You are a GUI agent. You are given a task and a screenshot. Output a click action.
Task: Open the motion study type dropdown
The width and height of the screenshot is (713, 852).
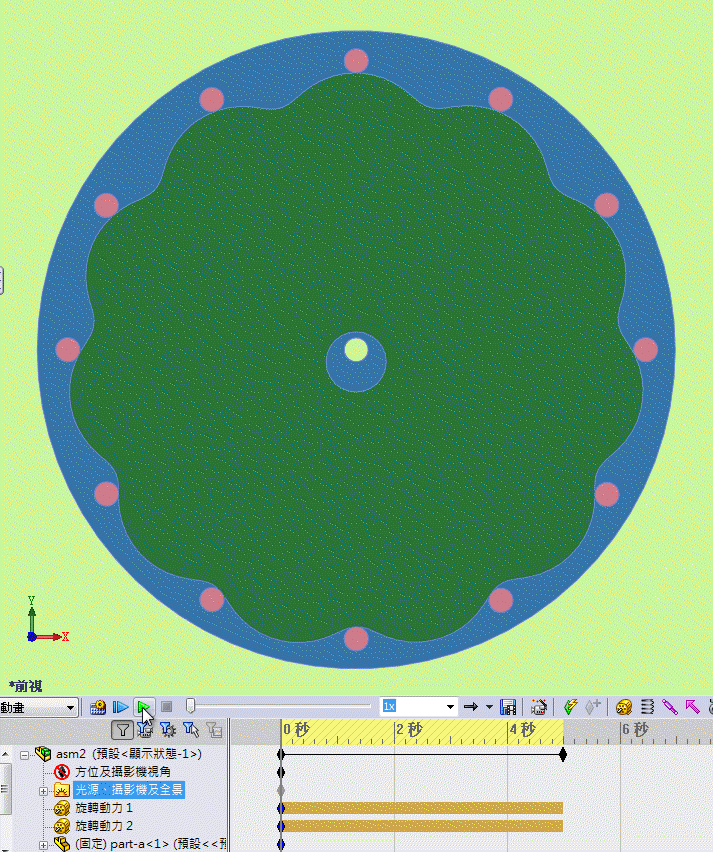pyautogui.click(x=70, y=707)
